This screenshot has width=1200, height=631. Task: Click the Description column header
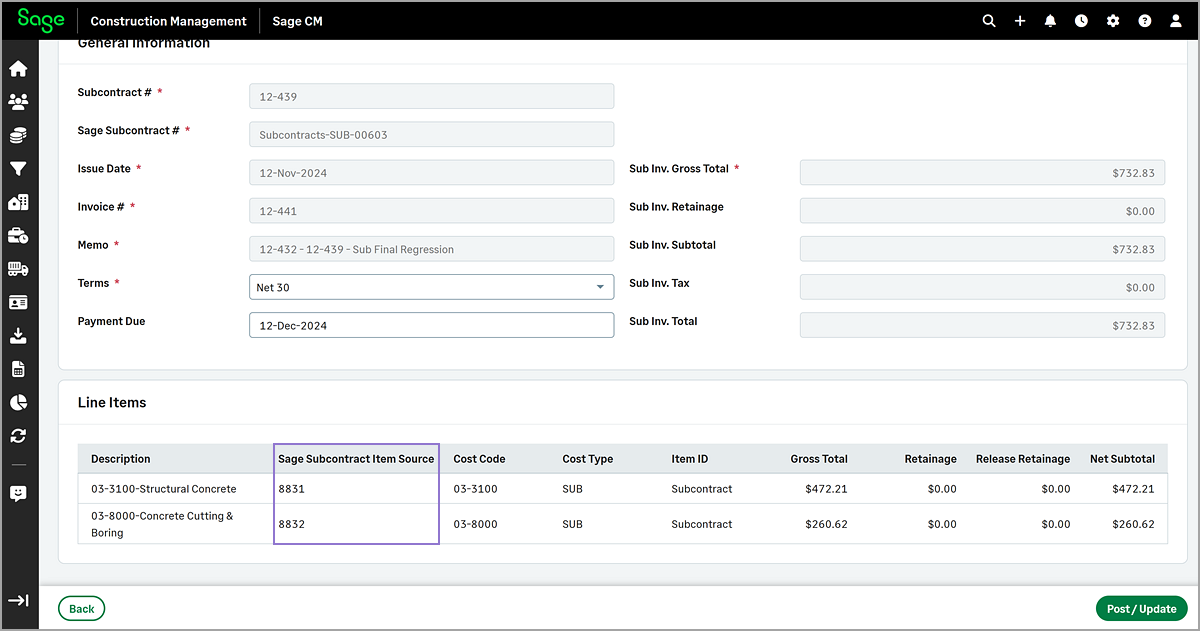click(121, 459)
